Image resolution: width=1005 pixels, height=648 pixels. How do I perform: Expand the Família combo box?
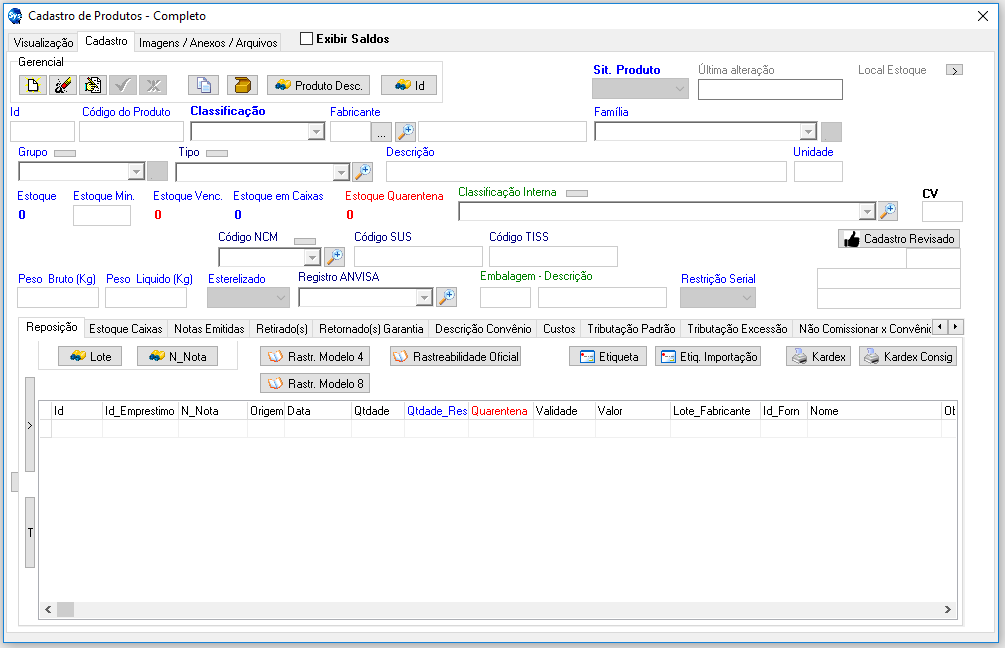point(808,132)
